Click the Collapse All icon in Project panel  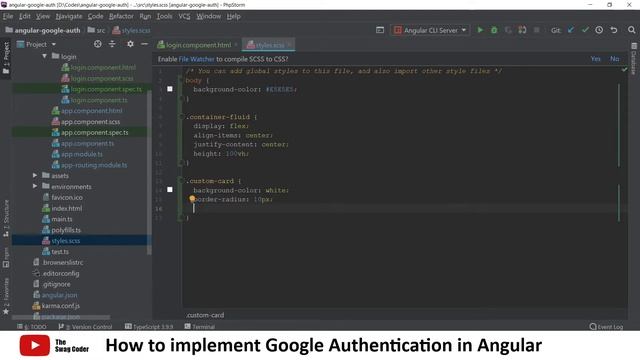coord(112,44)
